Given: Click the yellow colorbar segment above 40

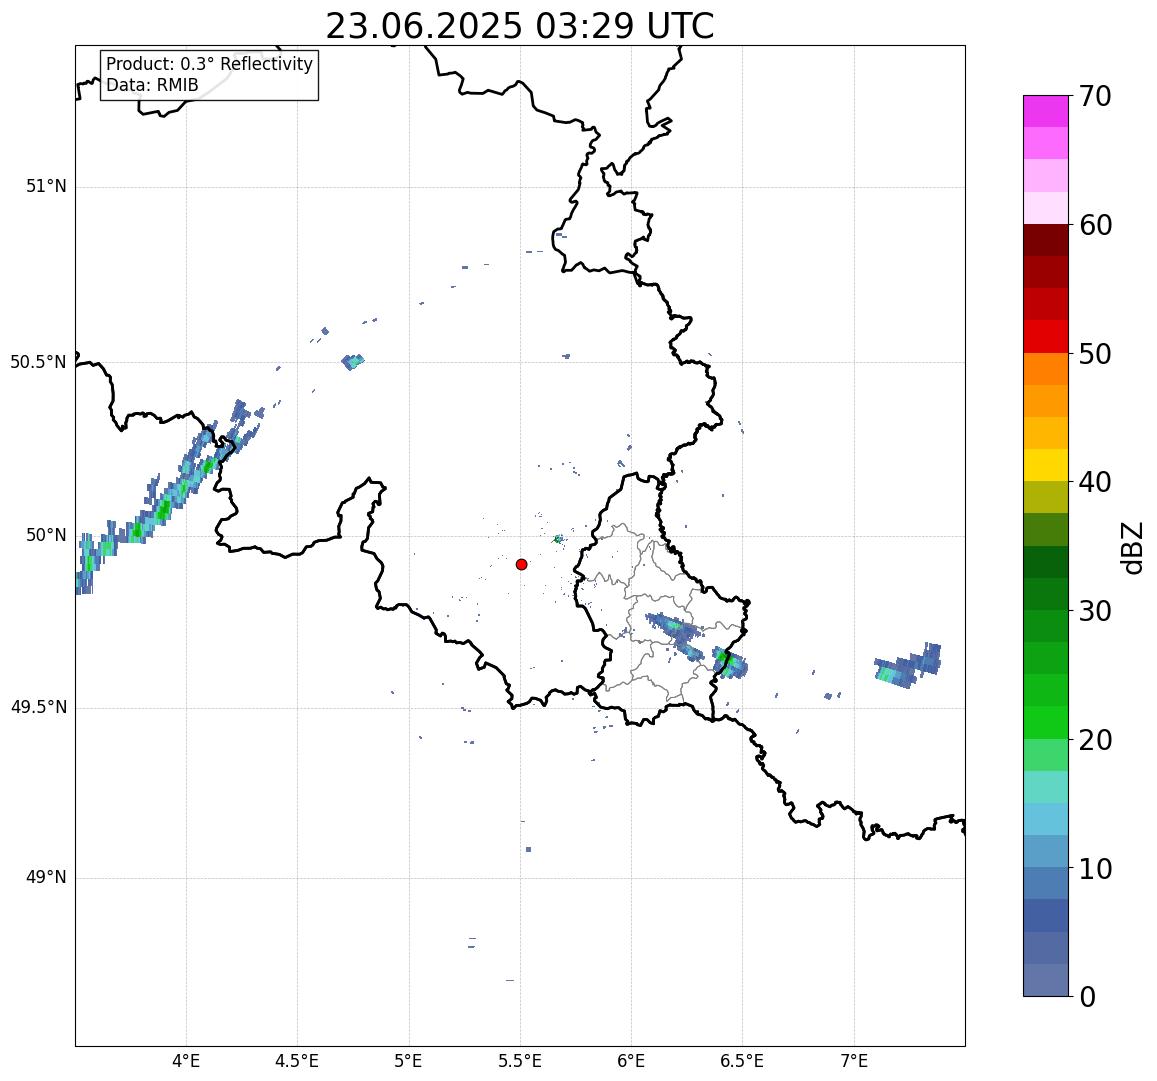Looking at the screenshot, I should (1046, 465).
